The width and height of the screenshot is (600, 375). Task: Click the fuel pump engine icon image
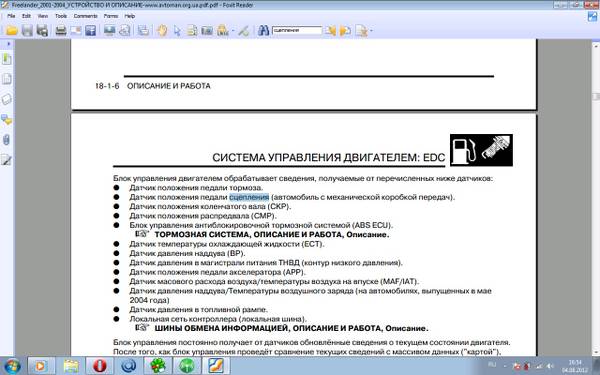481,150
